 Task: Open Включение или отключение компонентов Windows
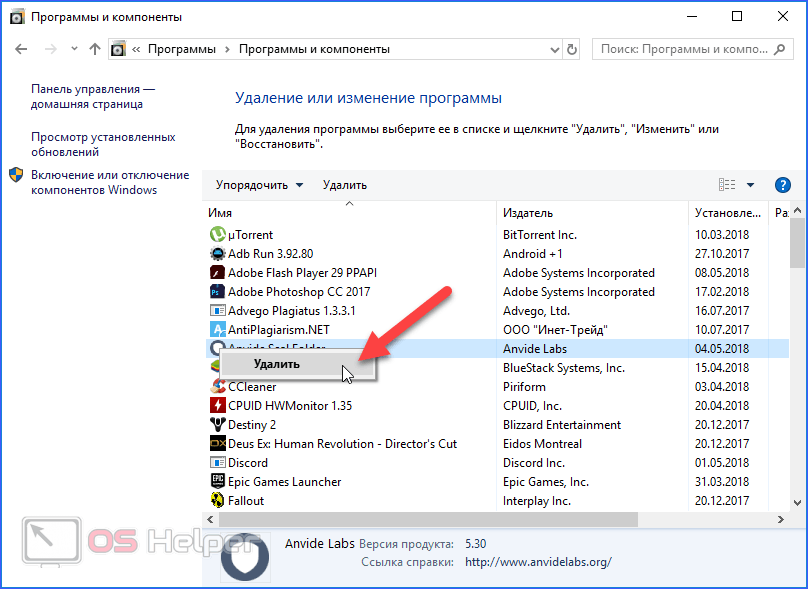pos(110,182)
